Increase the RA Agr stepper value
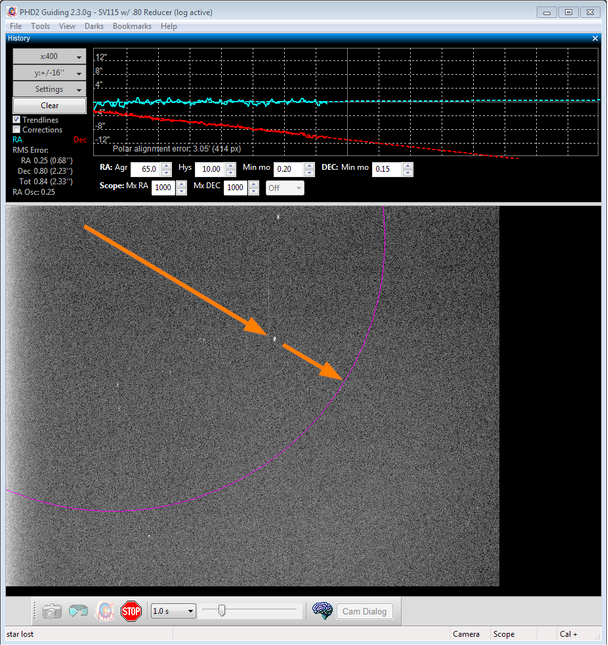 [167, 165]
